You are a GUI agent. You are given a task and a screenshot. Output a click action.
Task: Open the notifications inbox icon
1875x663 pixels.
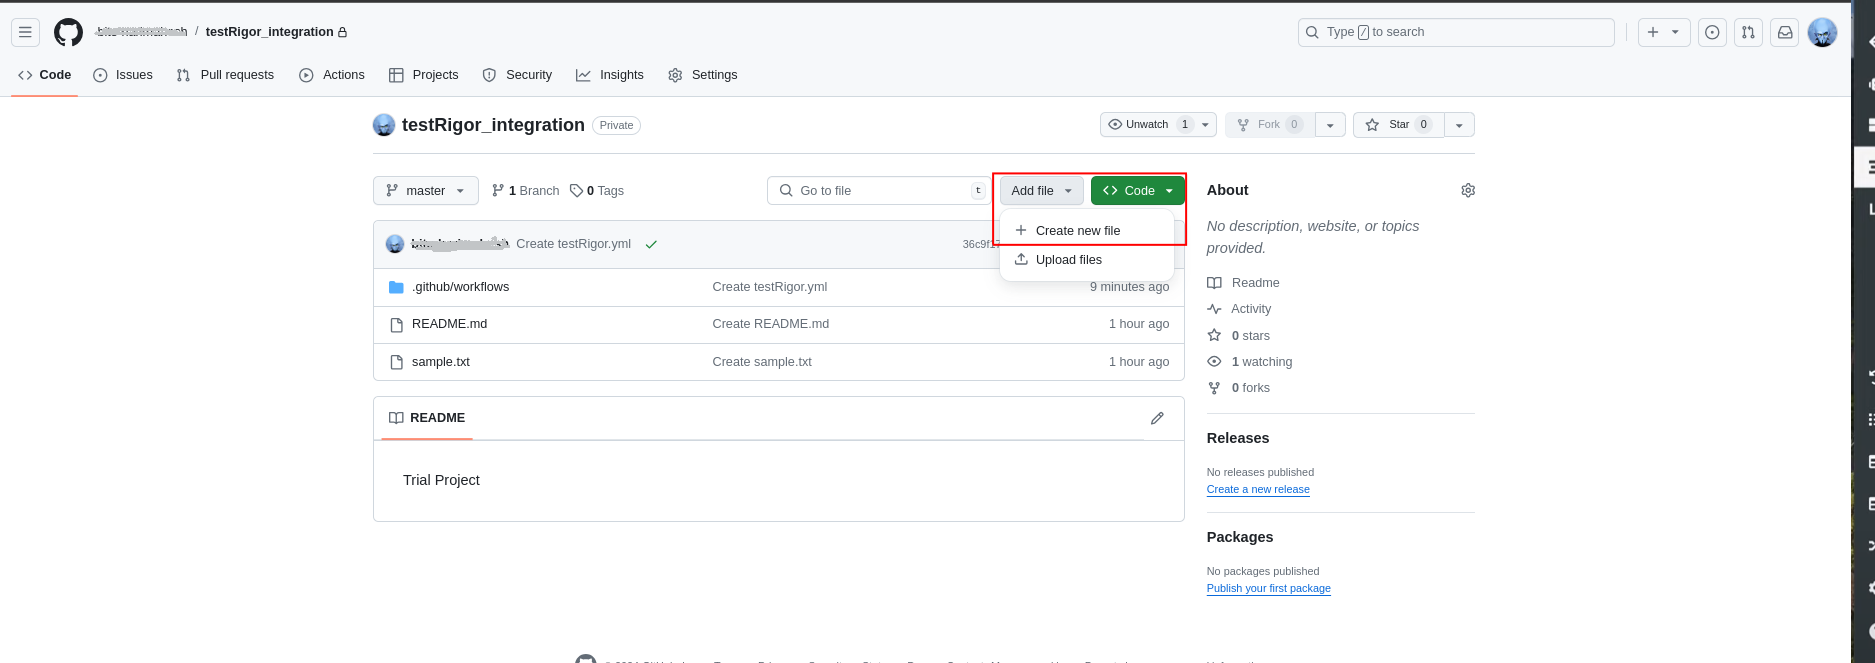coord(1784,32)
